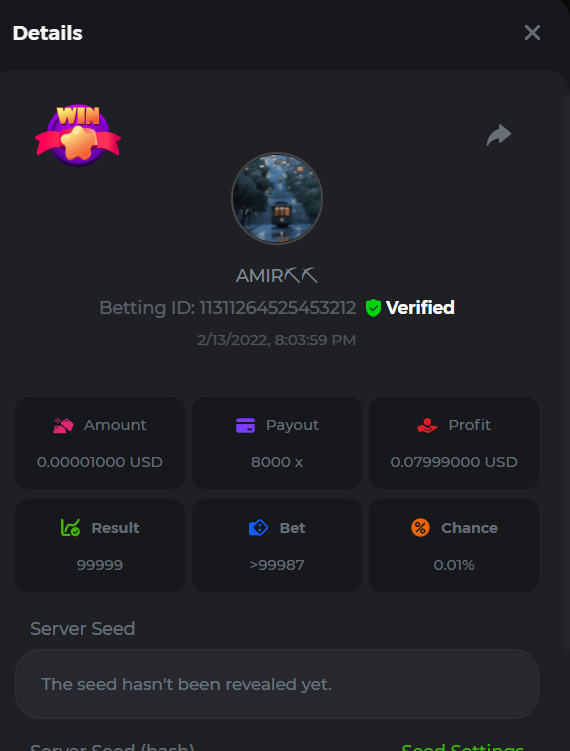This screenshot has height=751, width=570.
Task: Click the 8000 x payout value
Action: pyautogui.click(x=277, y=462)
